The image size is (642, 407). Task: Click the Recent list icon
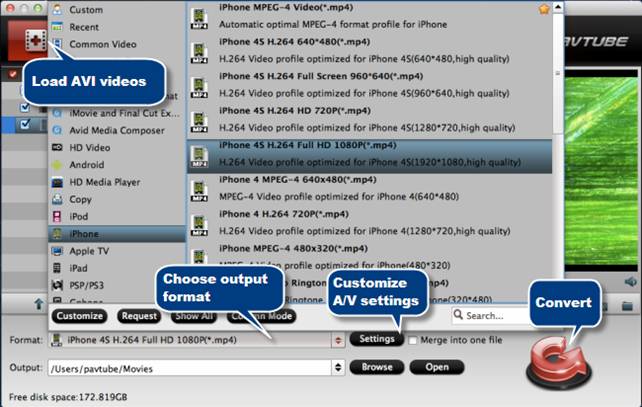pyautogui.click(x=57, y=27)
